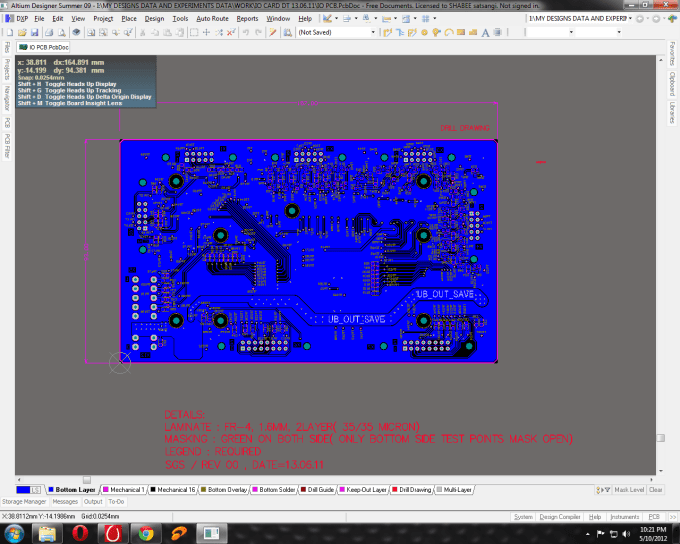
Task: Select the Keep-Out Layer tab
Action: tap(363, 490)
